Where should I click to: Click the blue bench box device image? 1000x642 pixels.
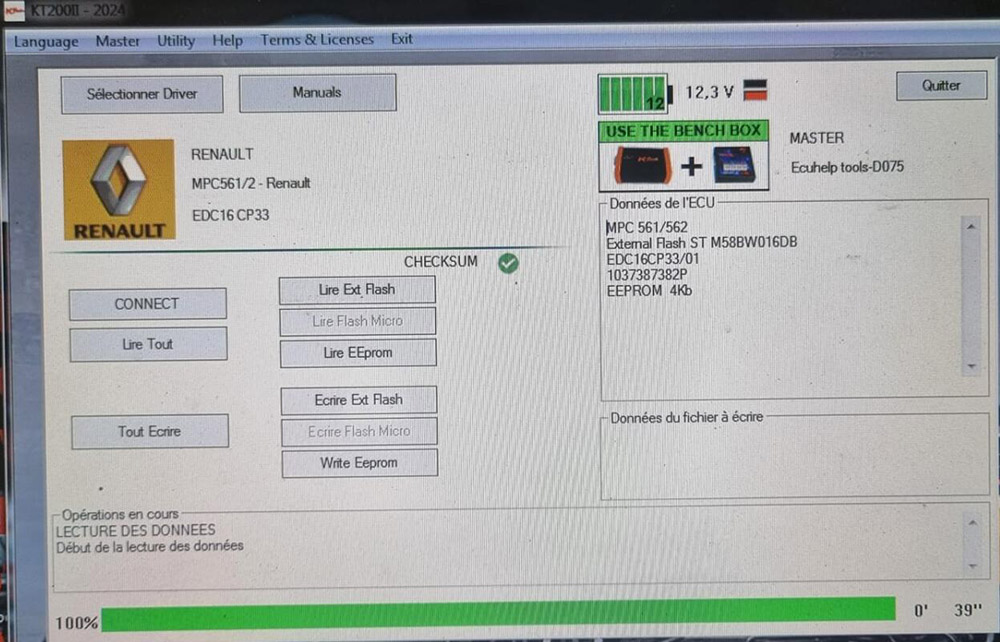click(x=735, y=165)
